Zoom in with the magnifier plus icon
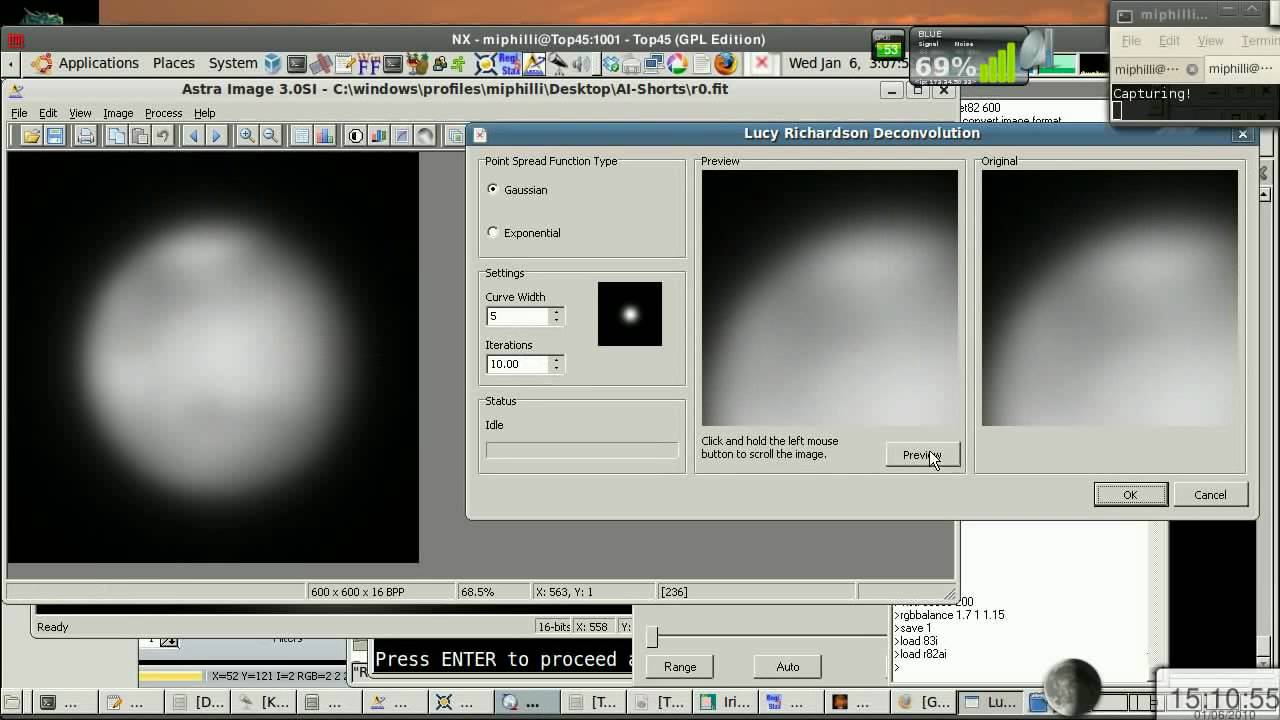1280x720 pixels. [x=247, y=136]
